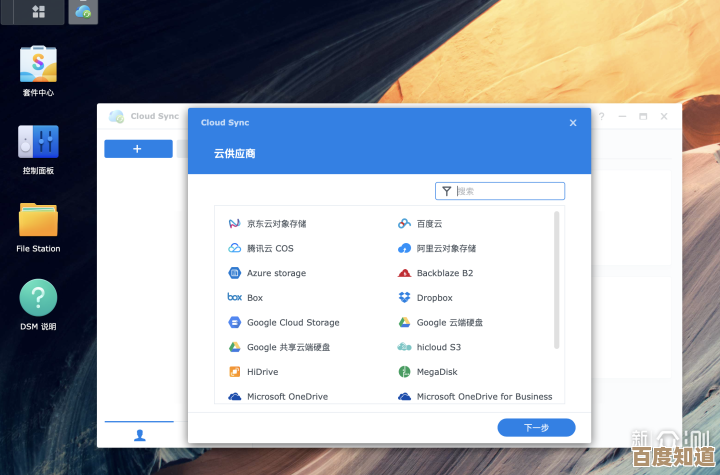Choose the Dropbox cloud provider
This screenshot has width=720, height=475.
pos(434,298)
